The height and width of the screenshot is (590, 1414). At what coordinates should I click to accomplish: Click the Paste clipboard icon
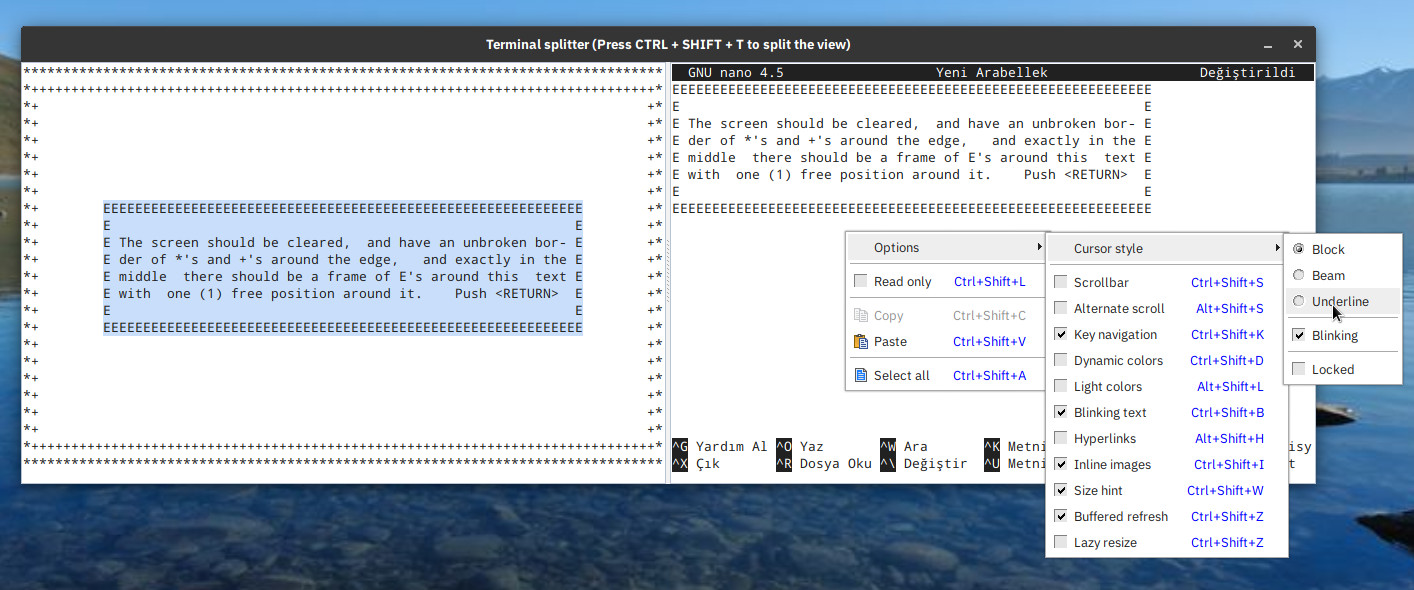[860, 342]
